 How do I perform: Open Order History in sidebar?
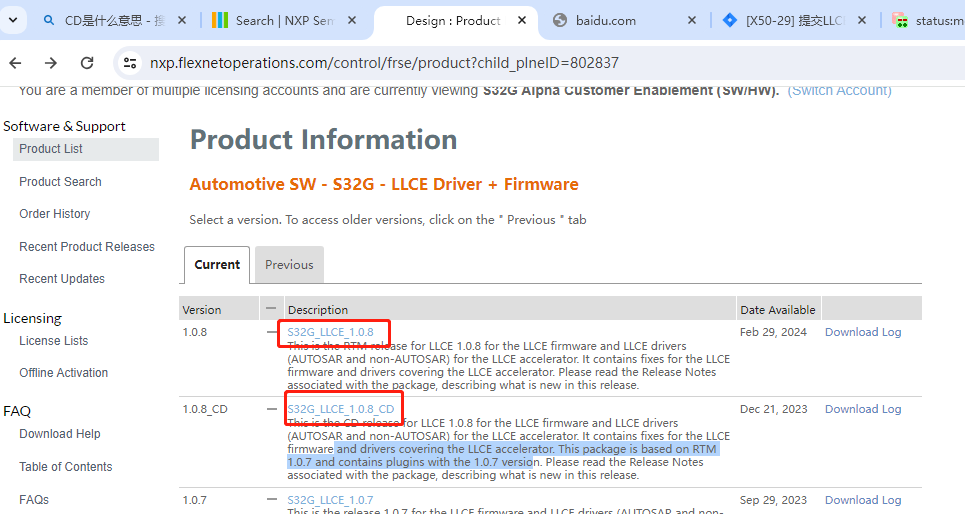click(x=55, y=214)
